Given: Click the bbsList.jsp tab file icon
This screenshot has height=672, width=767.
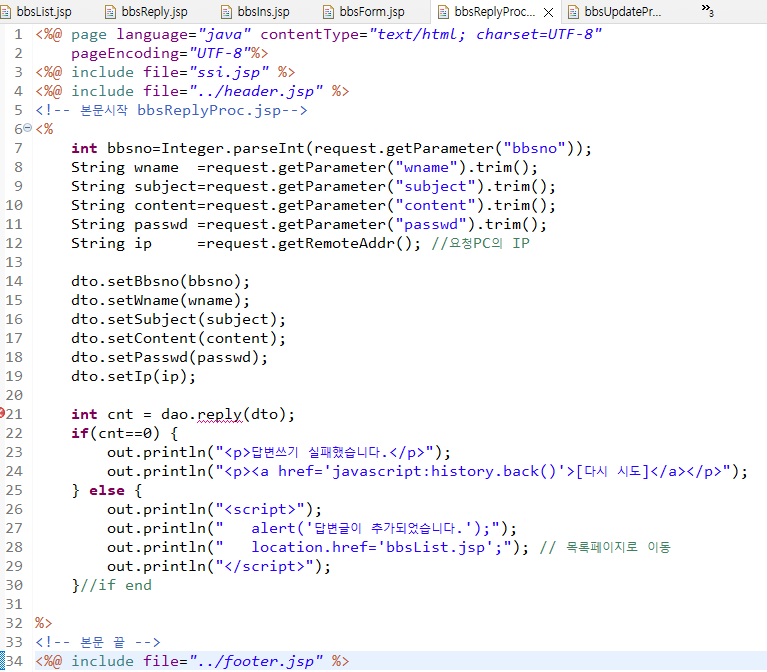Looking at the screenshot, I should pos(5,12).
